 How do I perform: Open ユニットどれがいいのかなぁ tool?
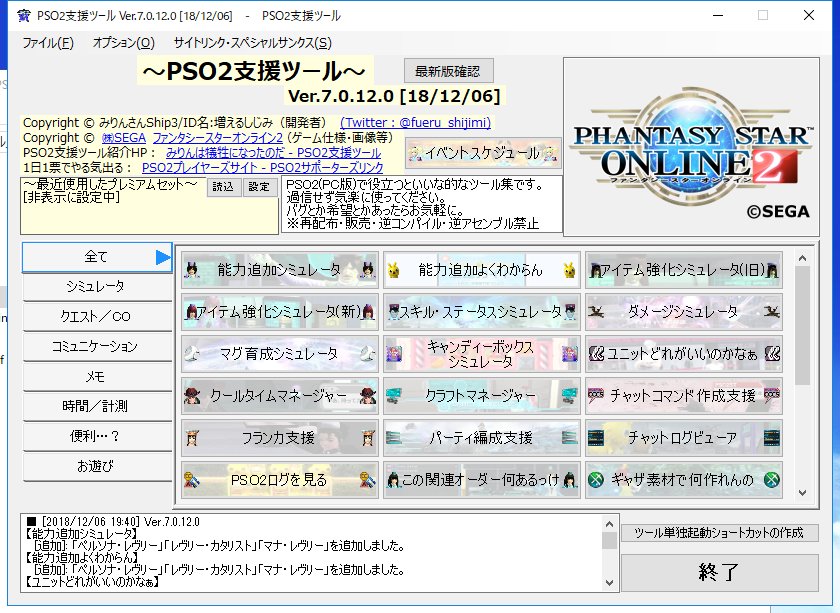684,354
